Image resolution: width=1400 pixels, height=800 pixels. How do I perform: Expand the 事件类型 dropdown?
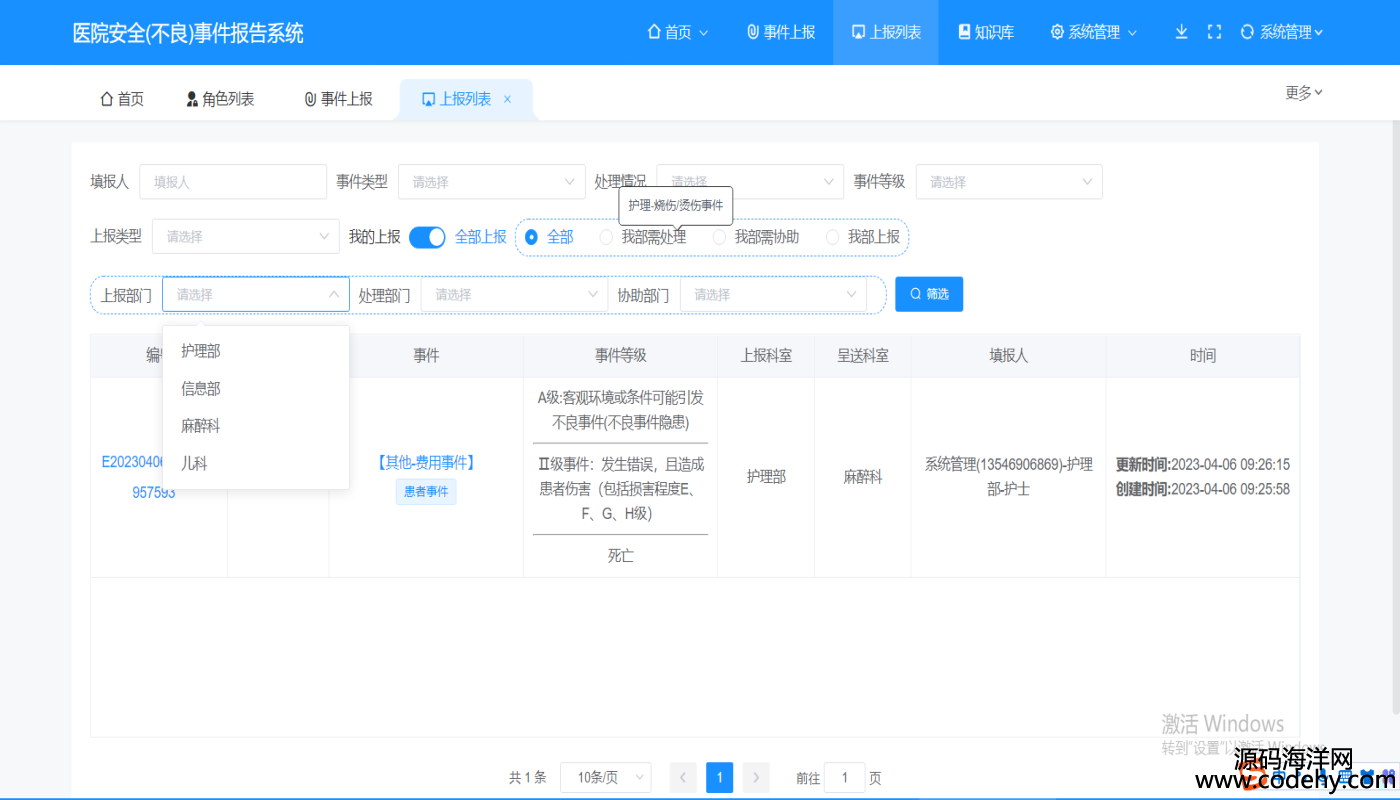[491, 182]
